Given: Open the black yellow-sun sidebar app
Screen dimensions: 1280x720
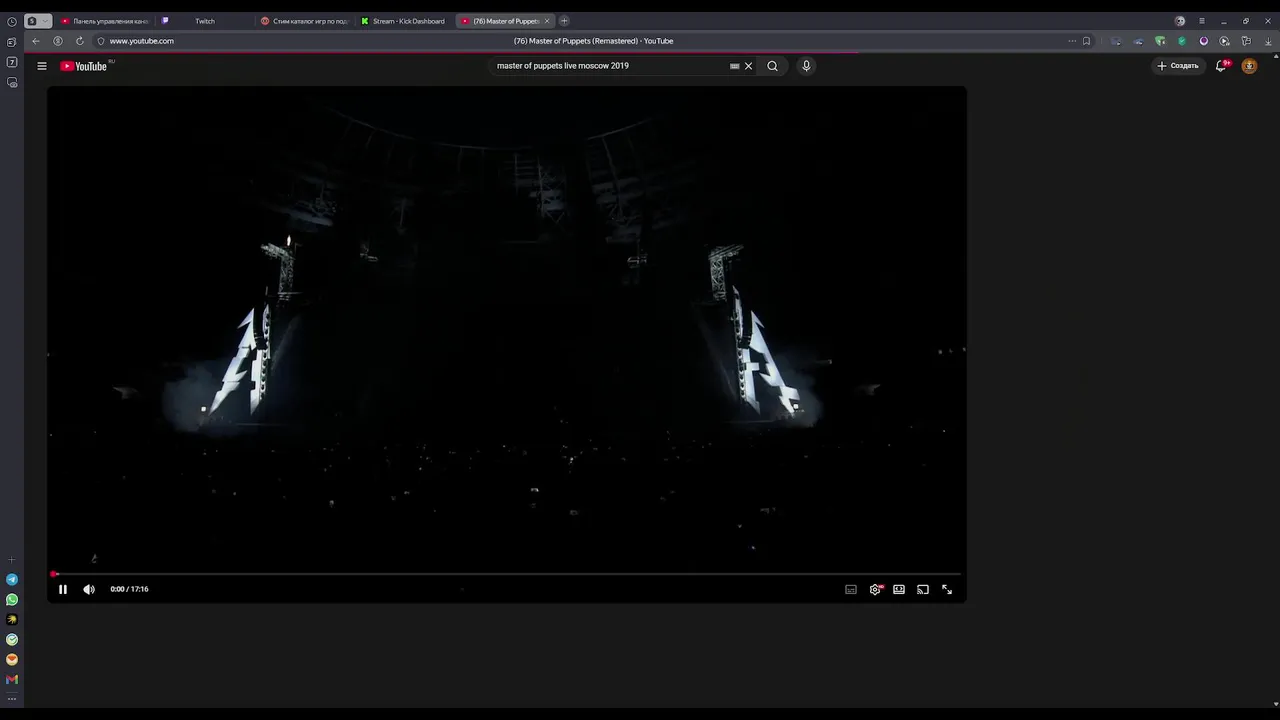Looking at the screenshot, I should point(12,620).
